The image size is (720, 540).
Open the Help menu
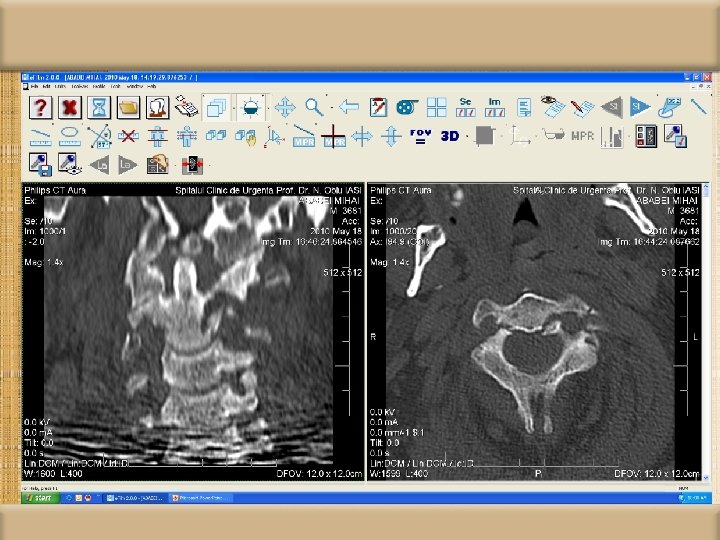tap(152, 86)
